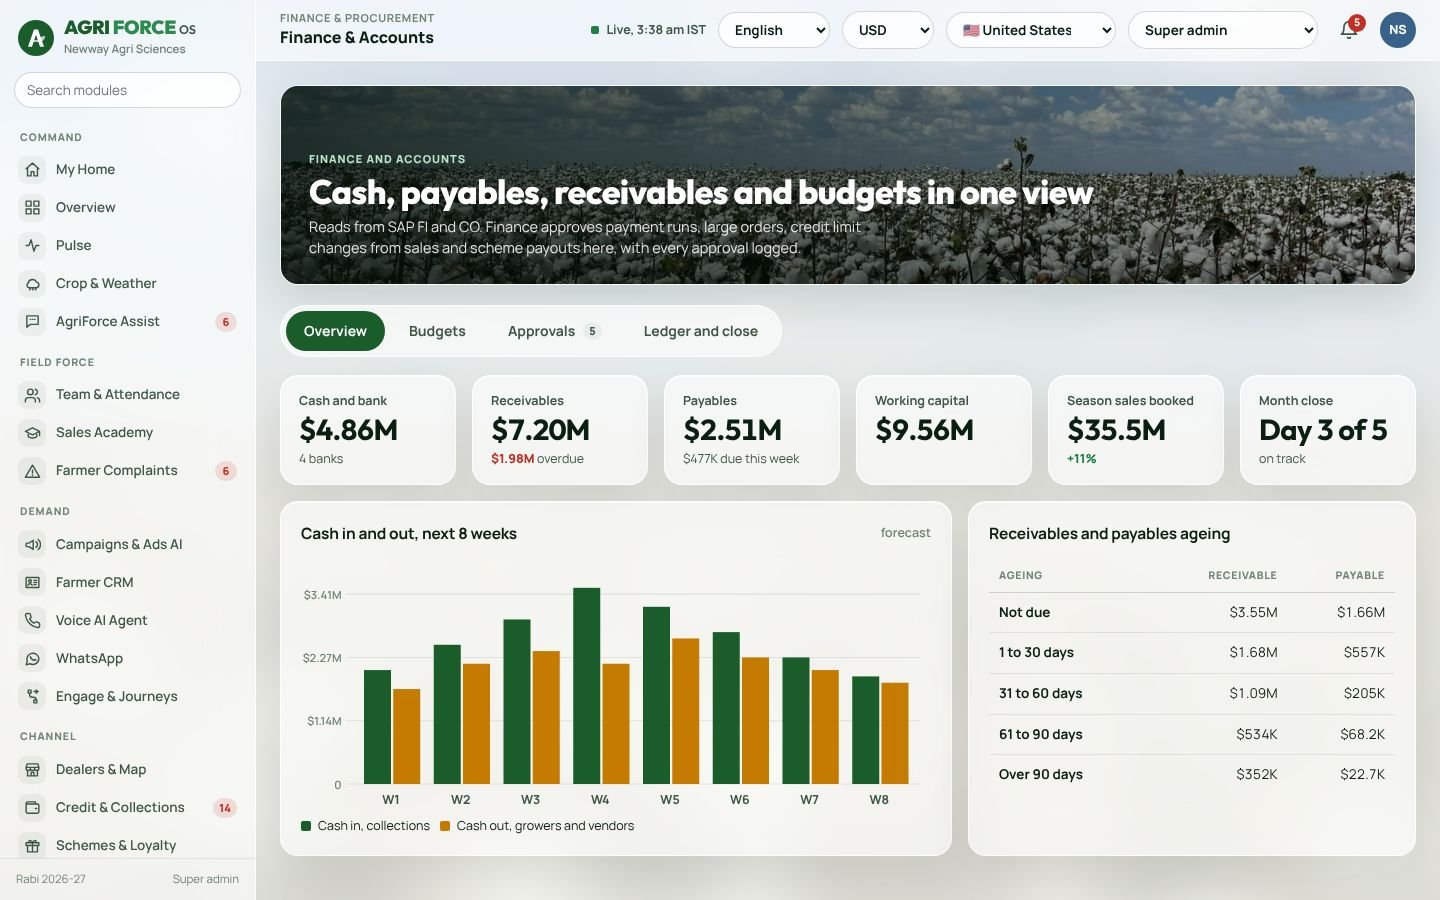The height and width of the screenshot is (900, 1440).
Task: Open the notifications bell icon
Action: 1349,30
